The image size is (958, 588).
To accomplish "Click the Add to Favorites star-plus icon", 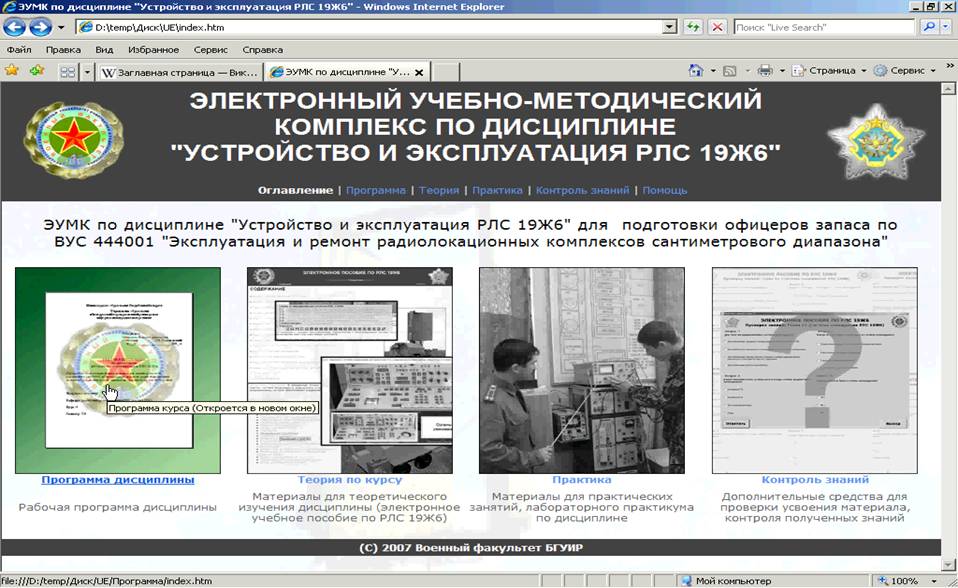I will (36, 71).
